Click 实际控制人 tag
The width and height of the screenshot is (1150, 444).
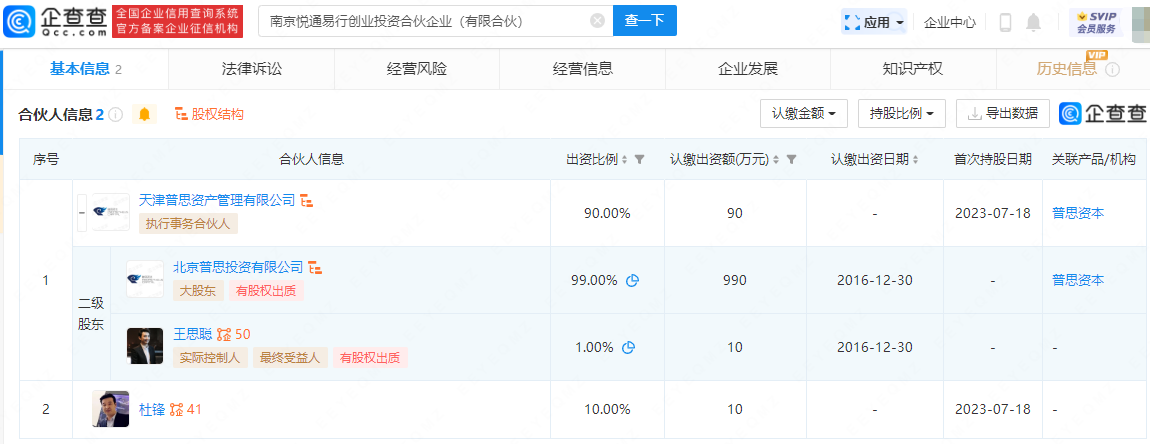click(211, 358)
